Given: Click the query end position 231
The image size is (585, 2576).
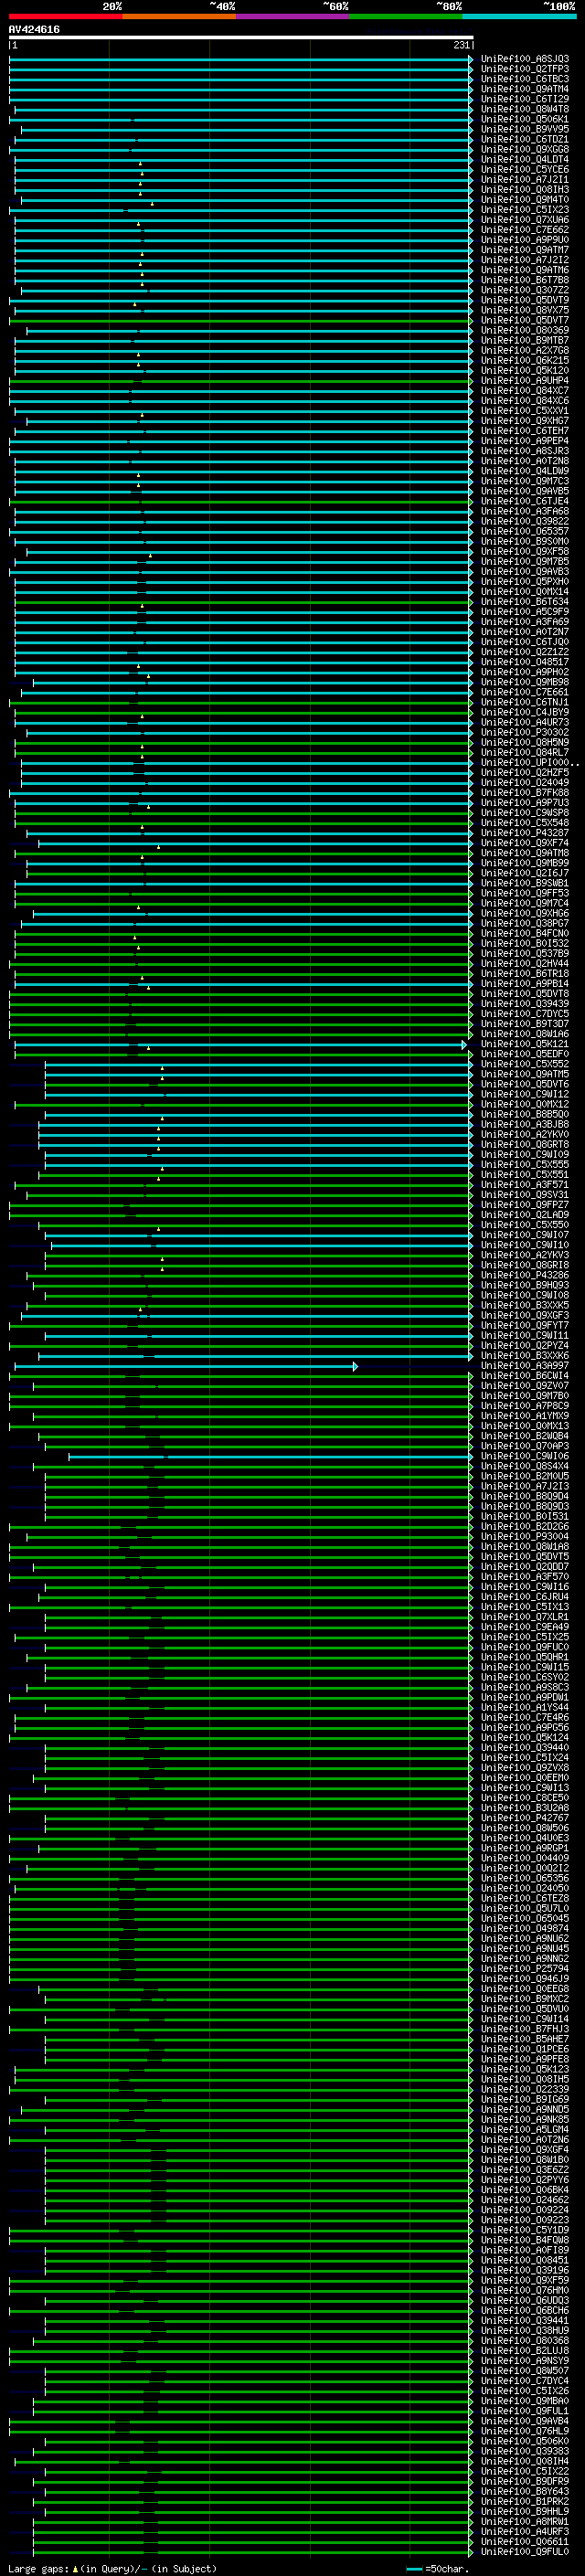Looking at the screenshot, I should [x=461, y=45].
